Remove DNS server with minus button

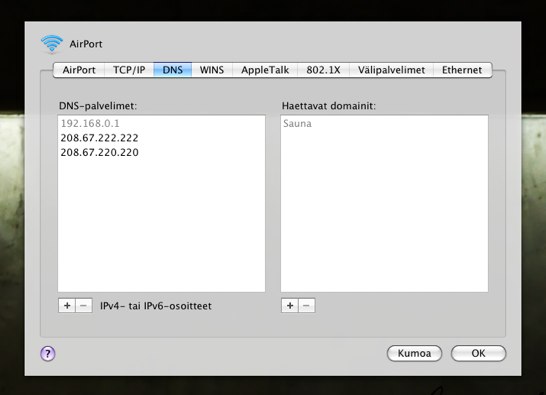84,305
